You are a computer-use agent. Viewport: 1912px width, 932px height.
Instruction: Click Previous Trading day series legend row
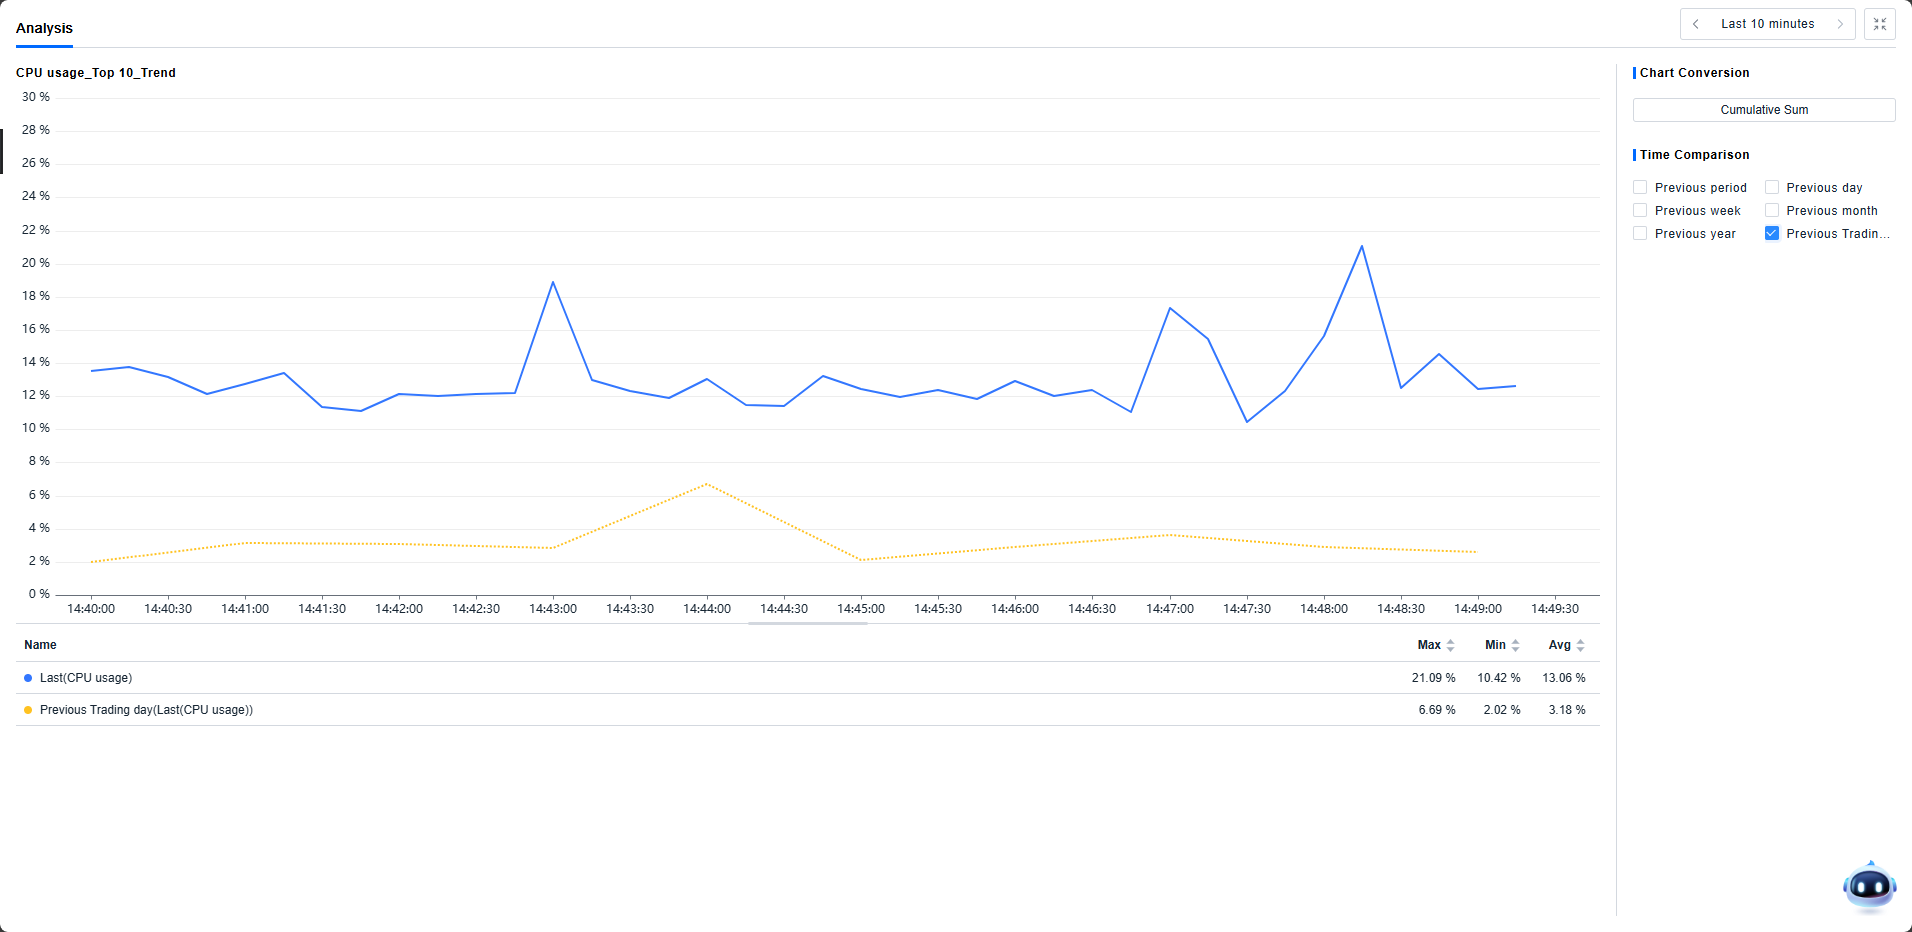coord(146,710)
